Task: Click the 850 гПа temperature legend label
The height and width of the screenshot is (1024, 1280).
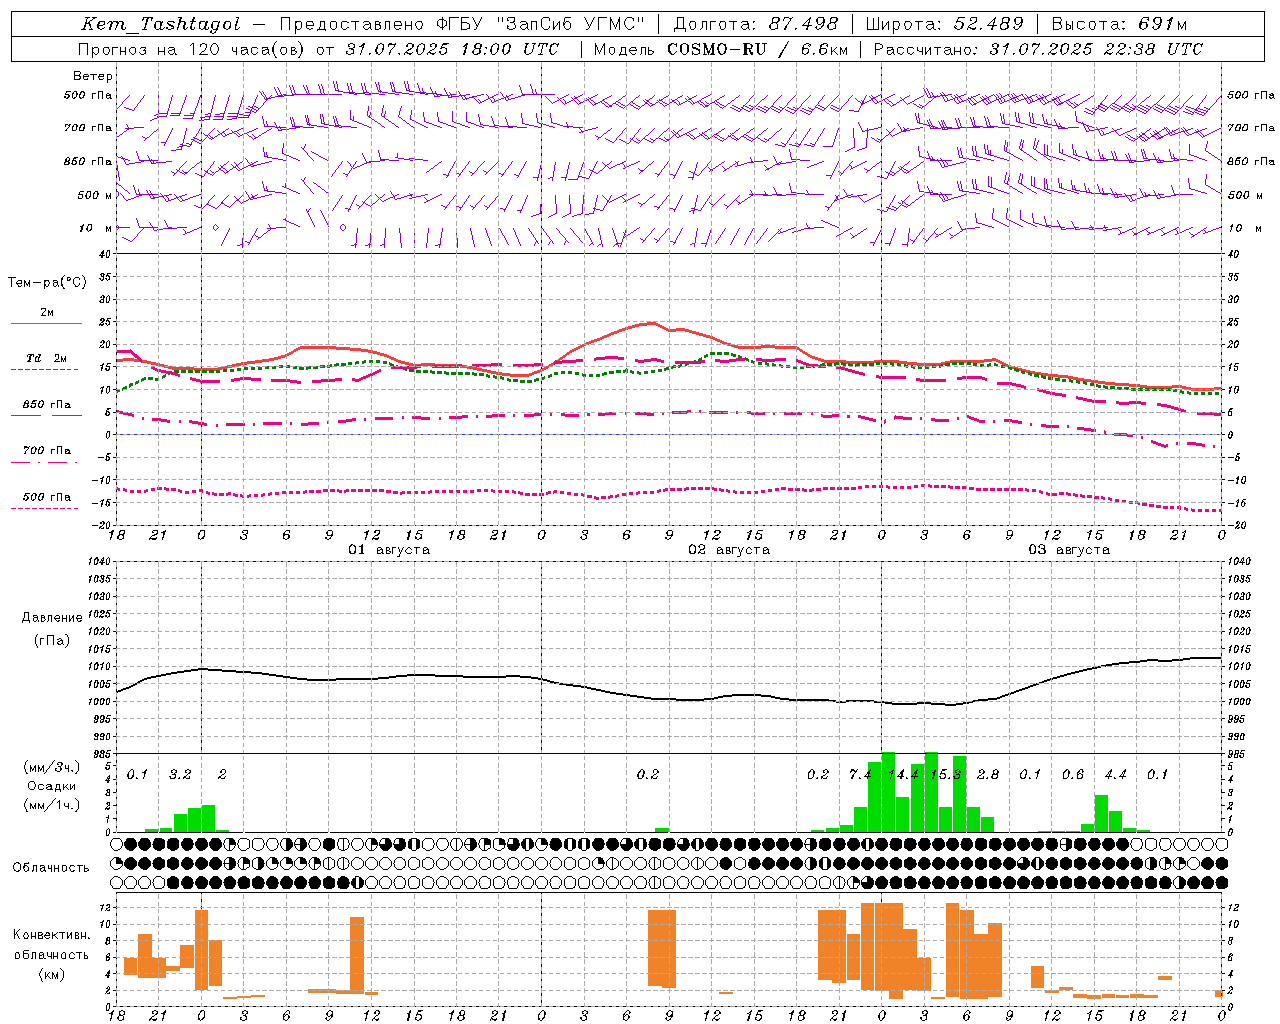Action: coord(47,405)
